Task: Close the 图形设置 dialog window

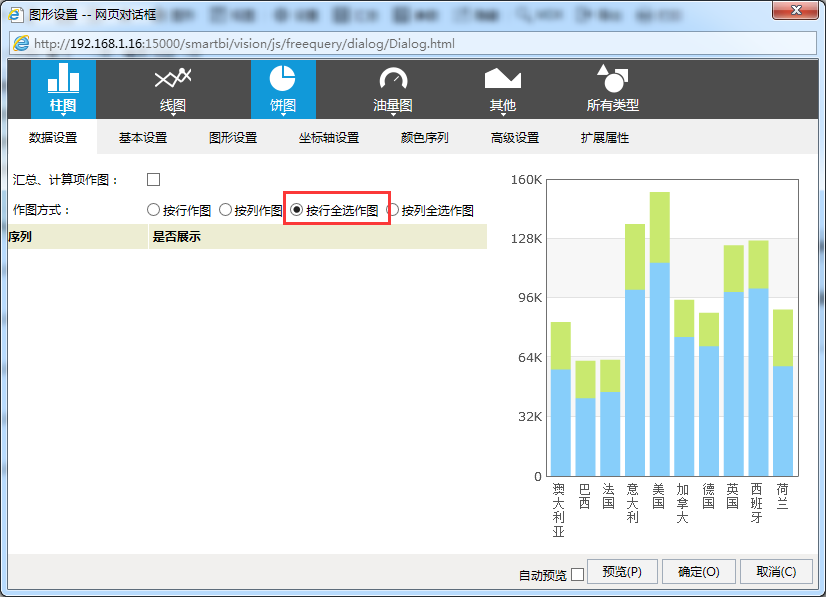Action: 795,10
